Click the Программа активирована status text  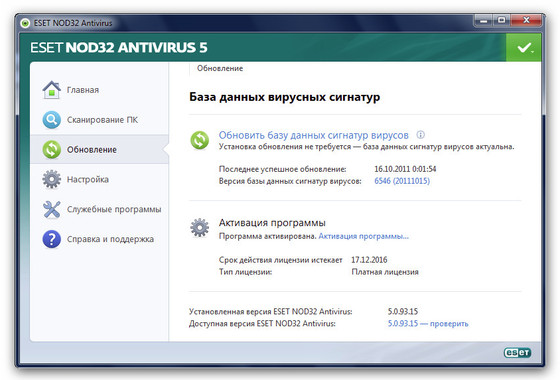pyautogui.click(x=268, y=236)
